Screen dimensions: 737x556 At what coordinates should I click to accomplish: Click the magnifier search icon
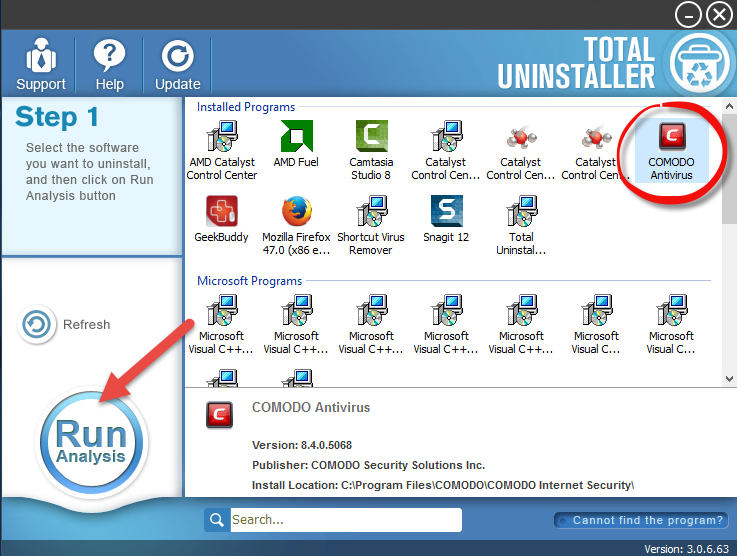tap(217, 519)
